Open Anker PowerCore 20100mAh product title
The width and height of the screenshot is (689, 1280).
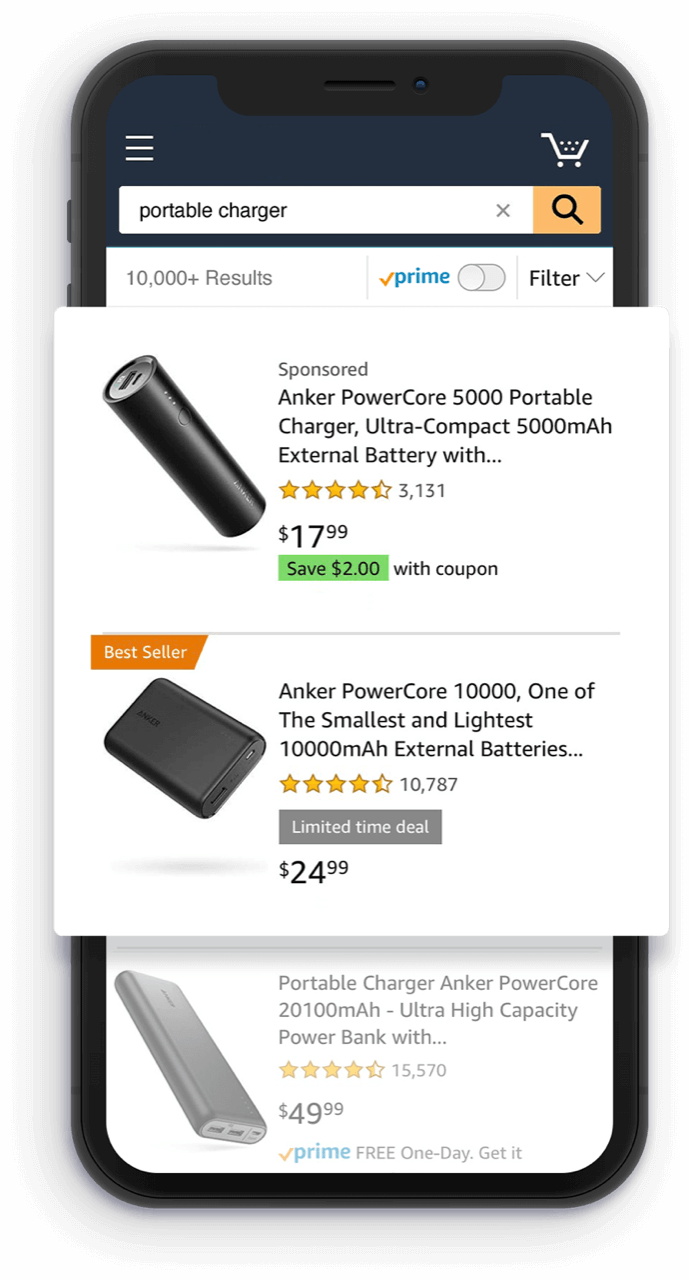pyautogui.click(x=437, y=1010)
